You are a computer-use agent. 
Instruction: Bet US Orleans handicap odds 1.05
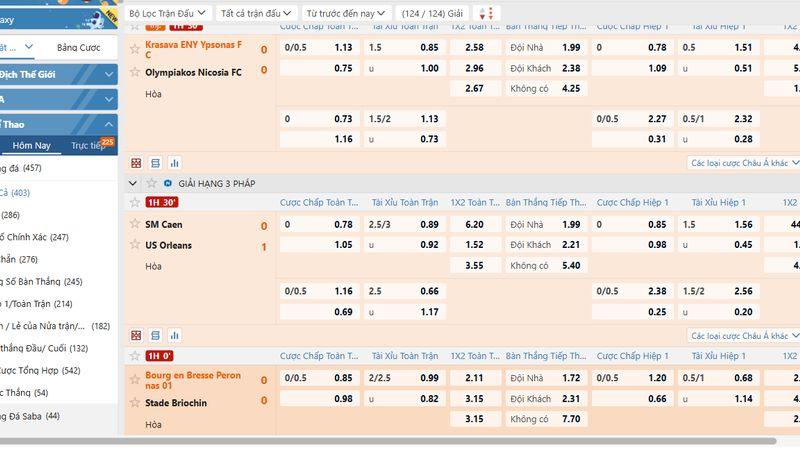[318, 245]
